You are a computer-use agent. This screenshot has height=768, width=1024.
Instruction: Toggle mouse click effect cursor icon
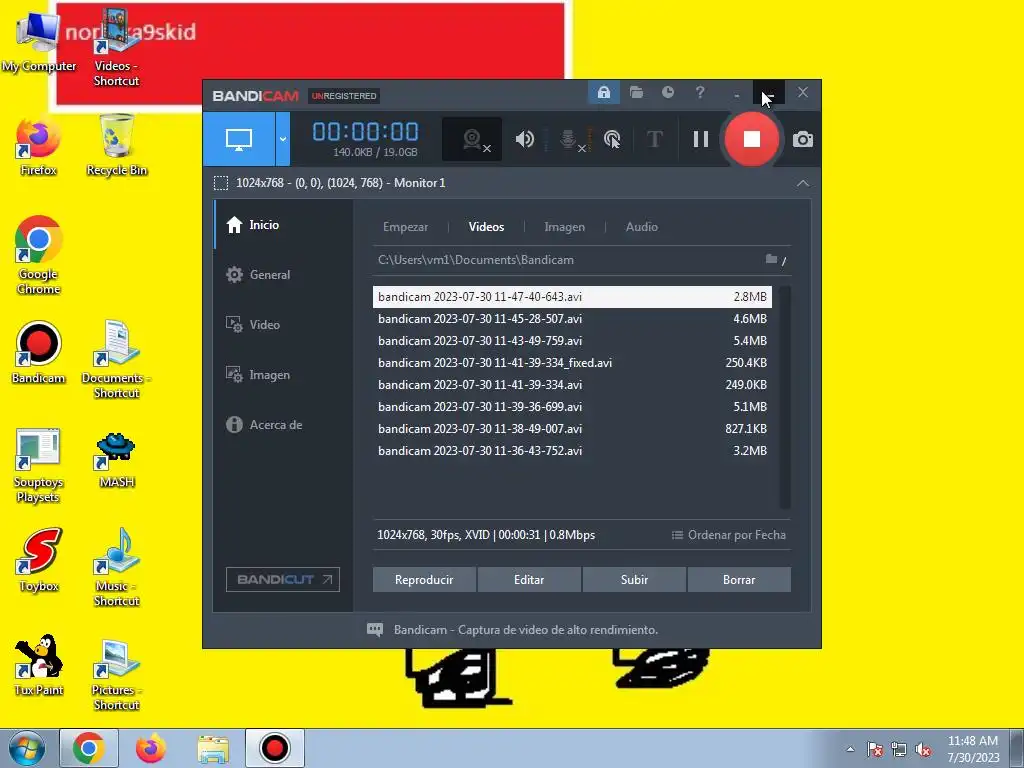point(612,139)
